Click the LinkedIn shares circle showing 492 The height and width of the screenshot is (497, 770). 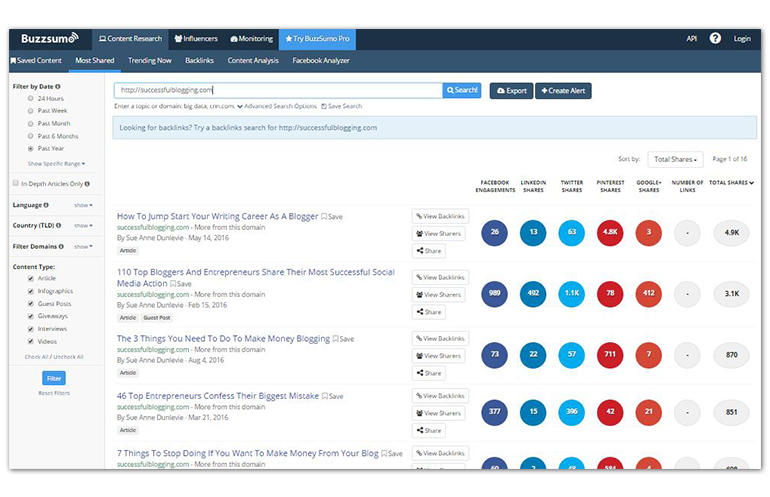click(x=533, y=294)
